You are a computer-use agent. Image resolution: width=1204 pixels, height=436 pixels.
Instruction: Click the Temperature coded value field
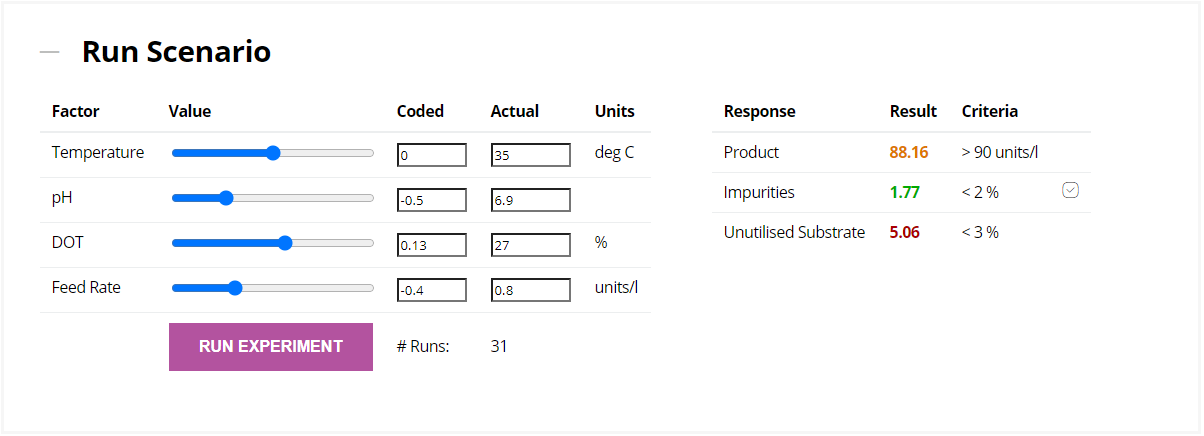point(431,155)
